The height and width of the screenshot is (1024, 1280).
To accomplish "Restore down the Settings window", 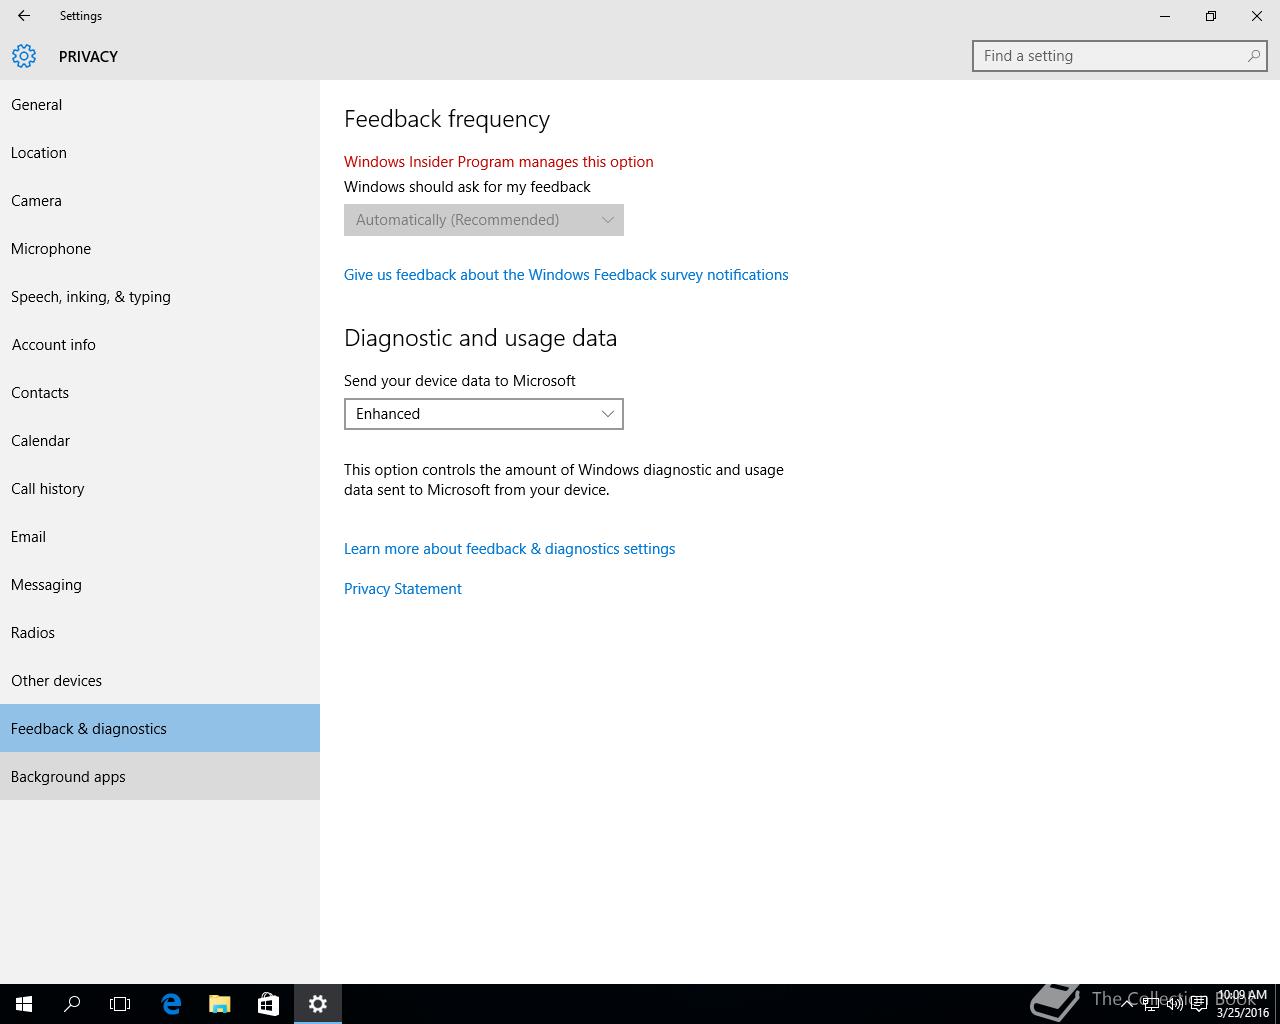I will [1211, 16].
